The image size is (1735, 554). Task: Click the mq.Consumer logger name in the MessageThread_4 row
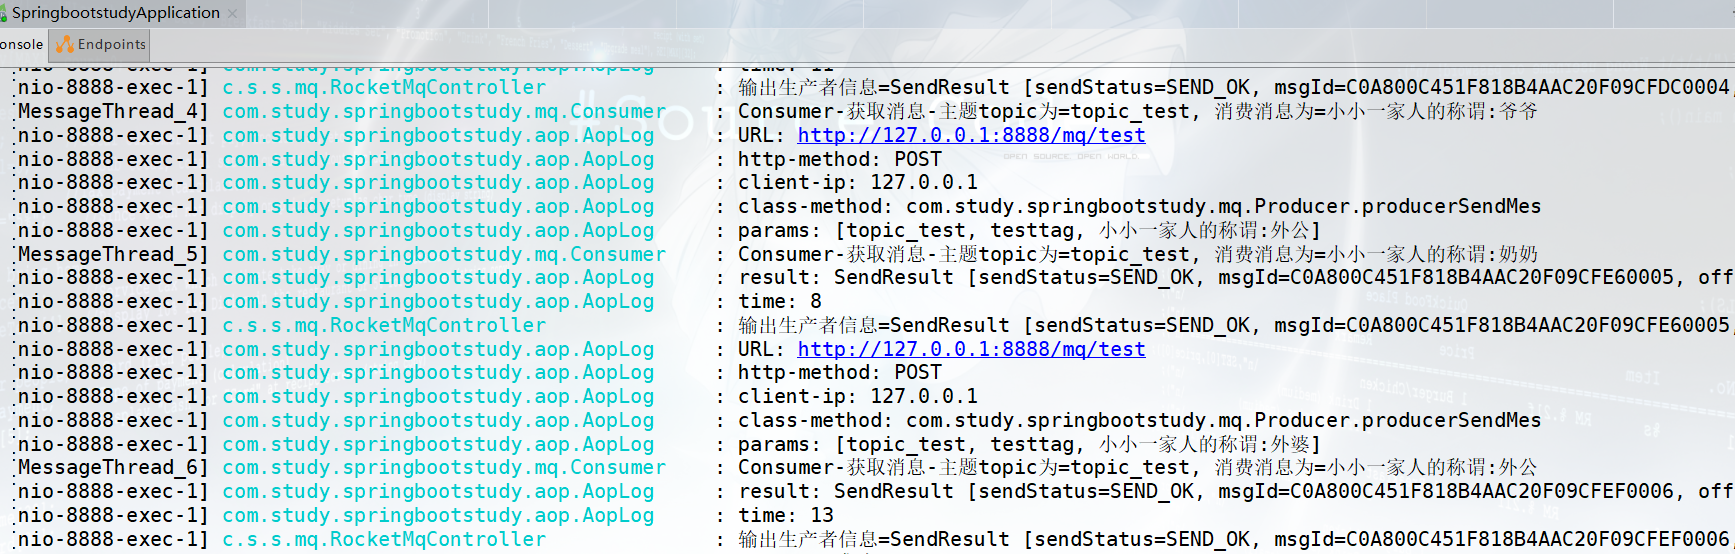[x=444, y=111]
